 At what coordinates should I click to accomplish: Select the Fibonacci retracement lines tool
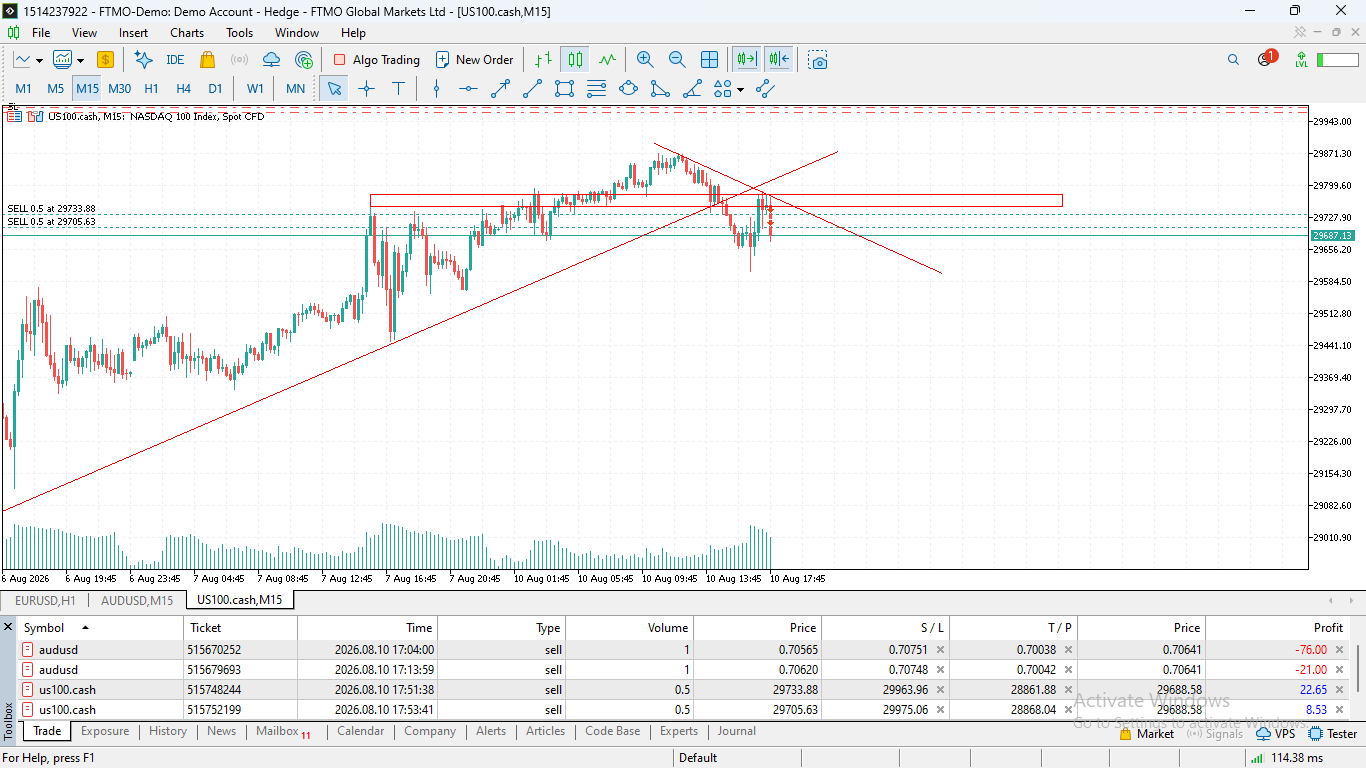pyautogui.click(x=596, y=89)
